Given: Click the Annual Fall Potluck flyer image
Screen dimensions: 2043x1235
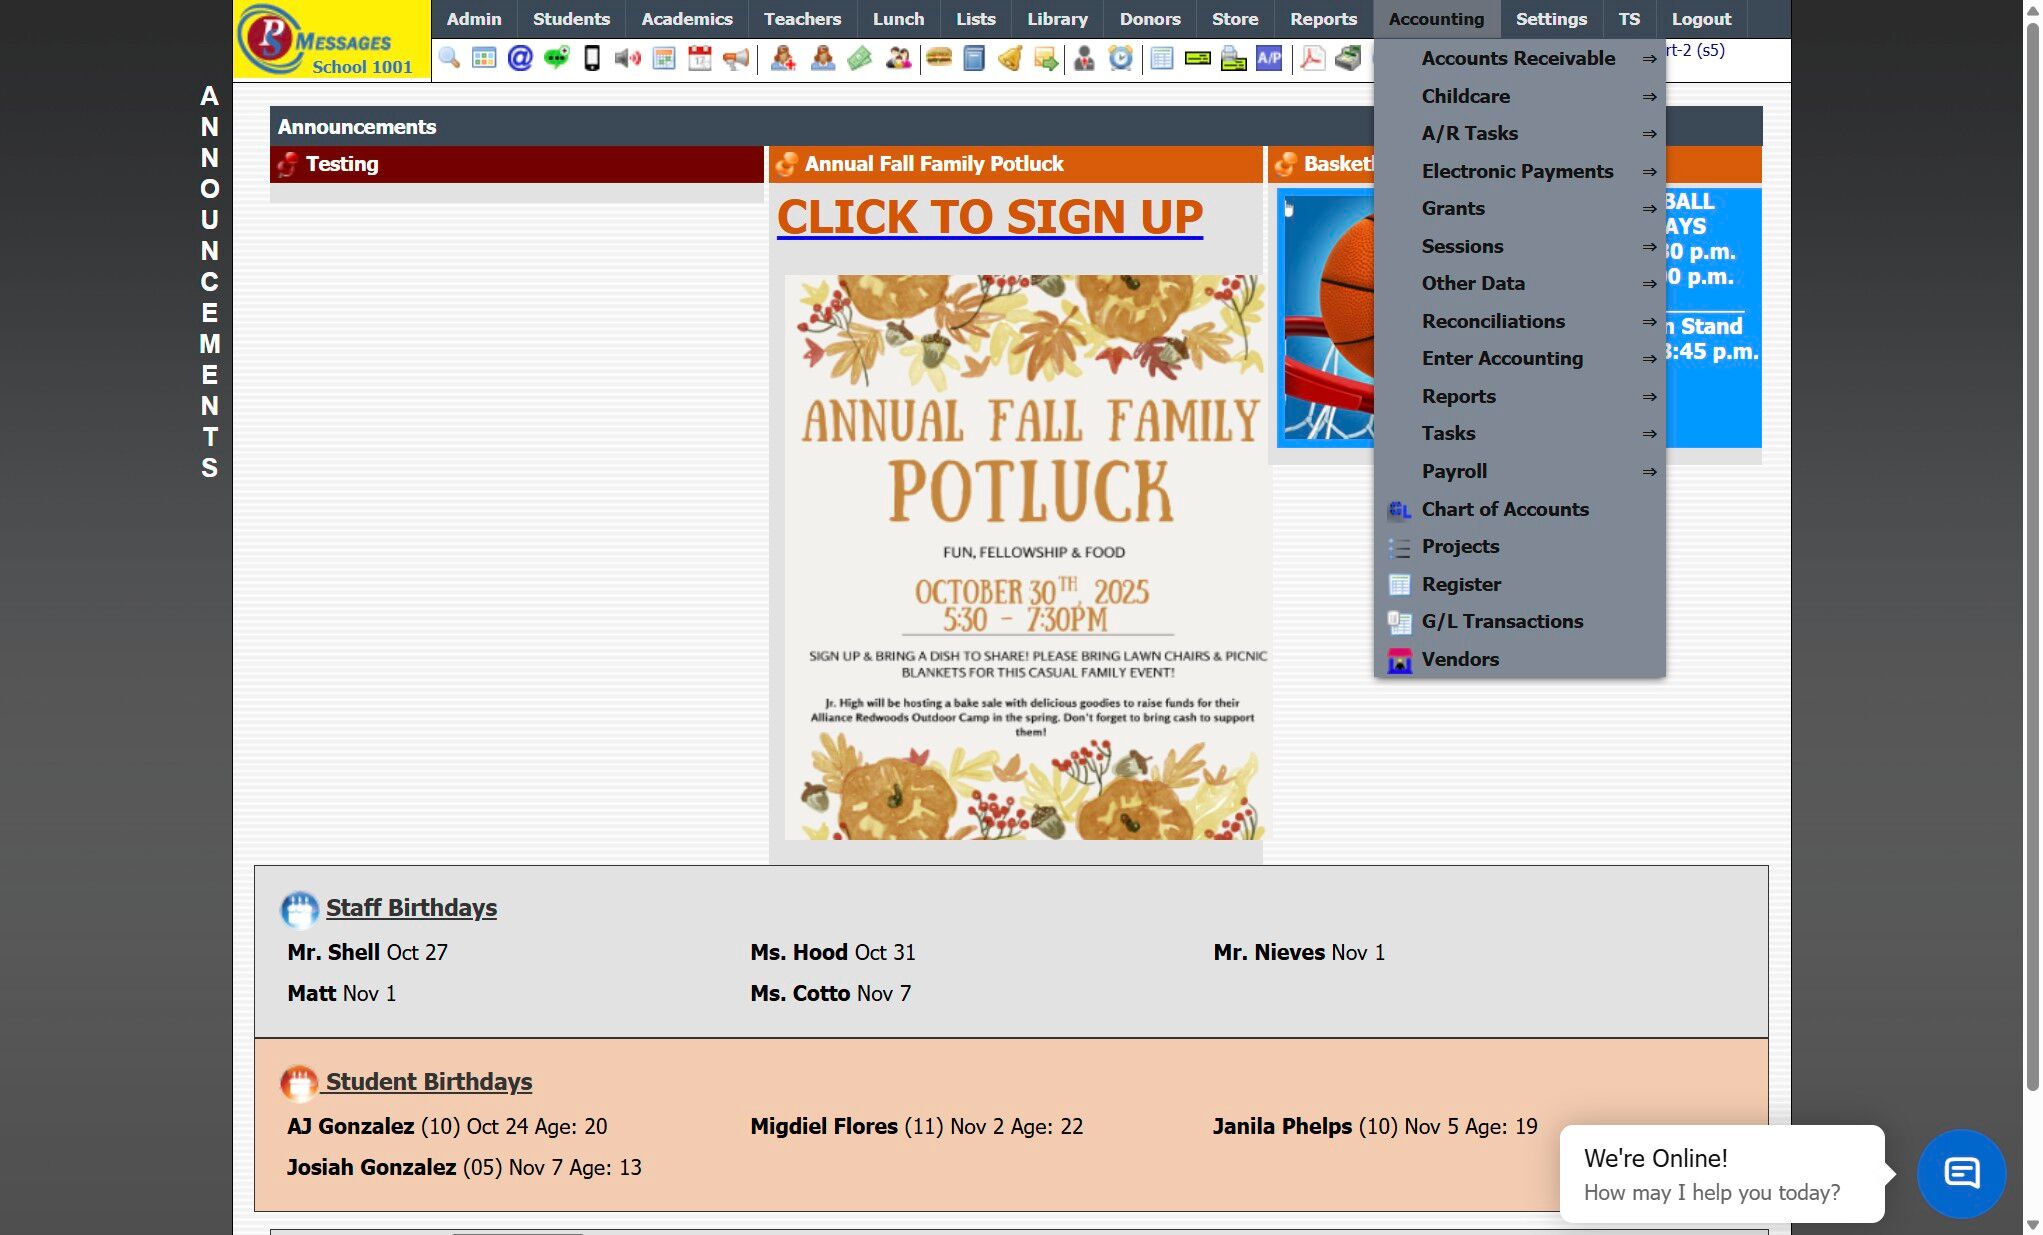Looking at the screenshot, I should pos(1025,557).
